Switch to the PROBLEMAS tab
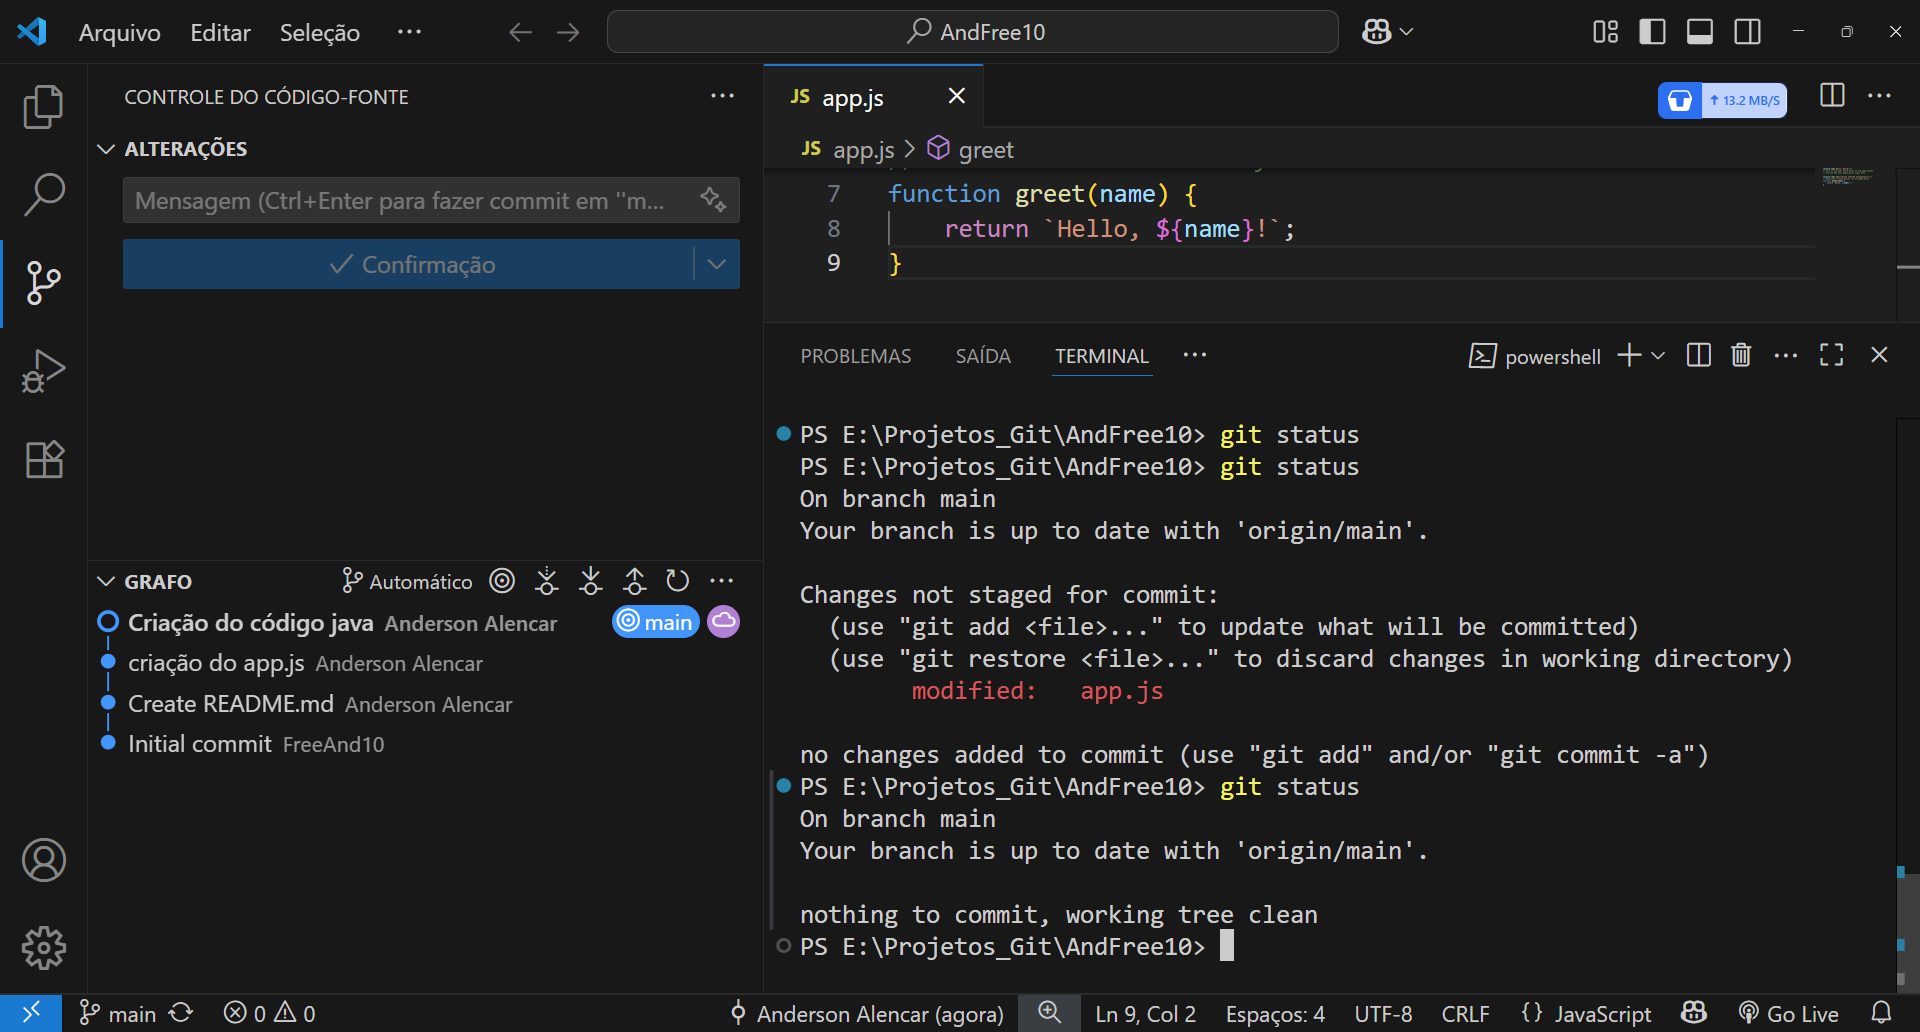This screenshot has width=1920, height=1032. click(x=856, y=356)
